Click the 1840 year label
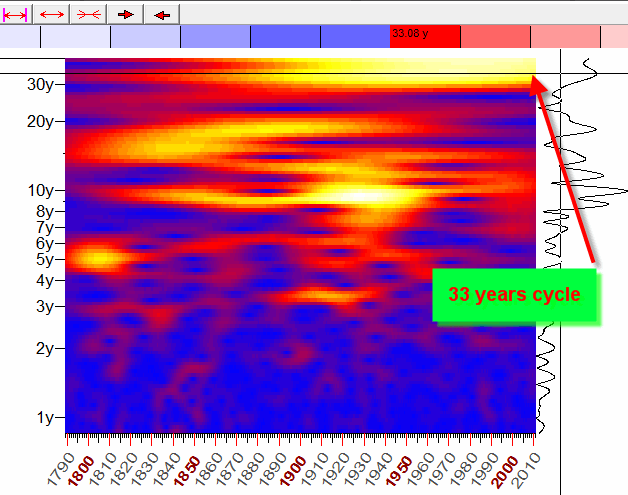628x495 pixels. coord(167,469)
